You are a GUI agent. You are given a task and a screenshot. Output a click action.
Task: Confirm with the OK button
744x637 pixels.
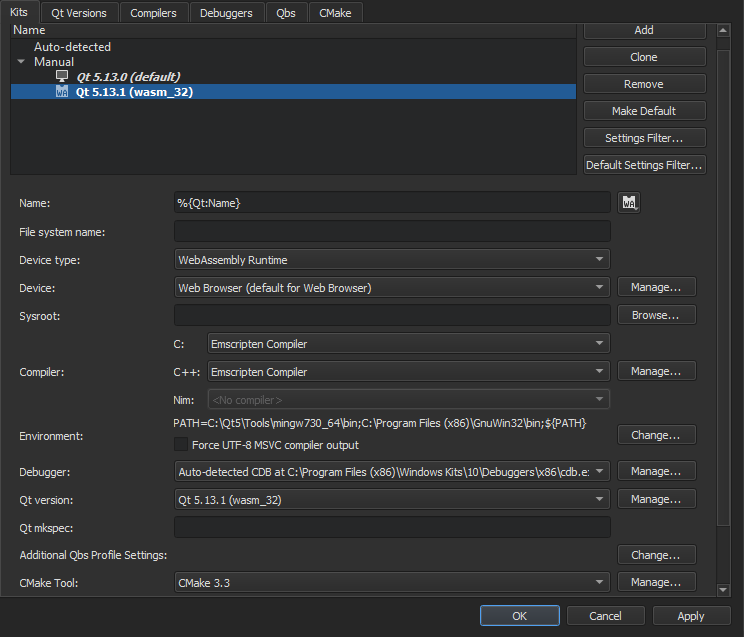tap(520, 616)
